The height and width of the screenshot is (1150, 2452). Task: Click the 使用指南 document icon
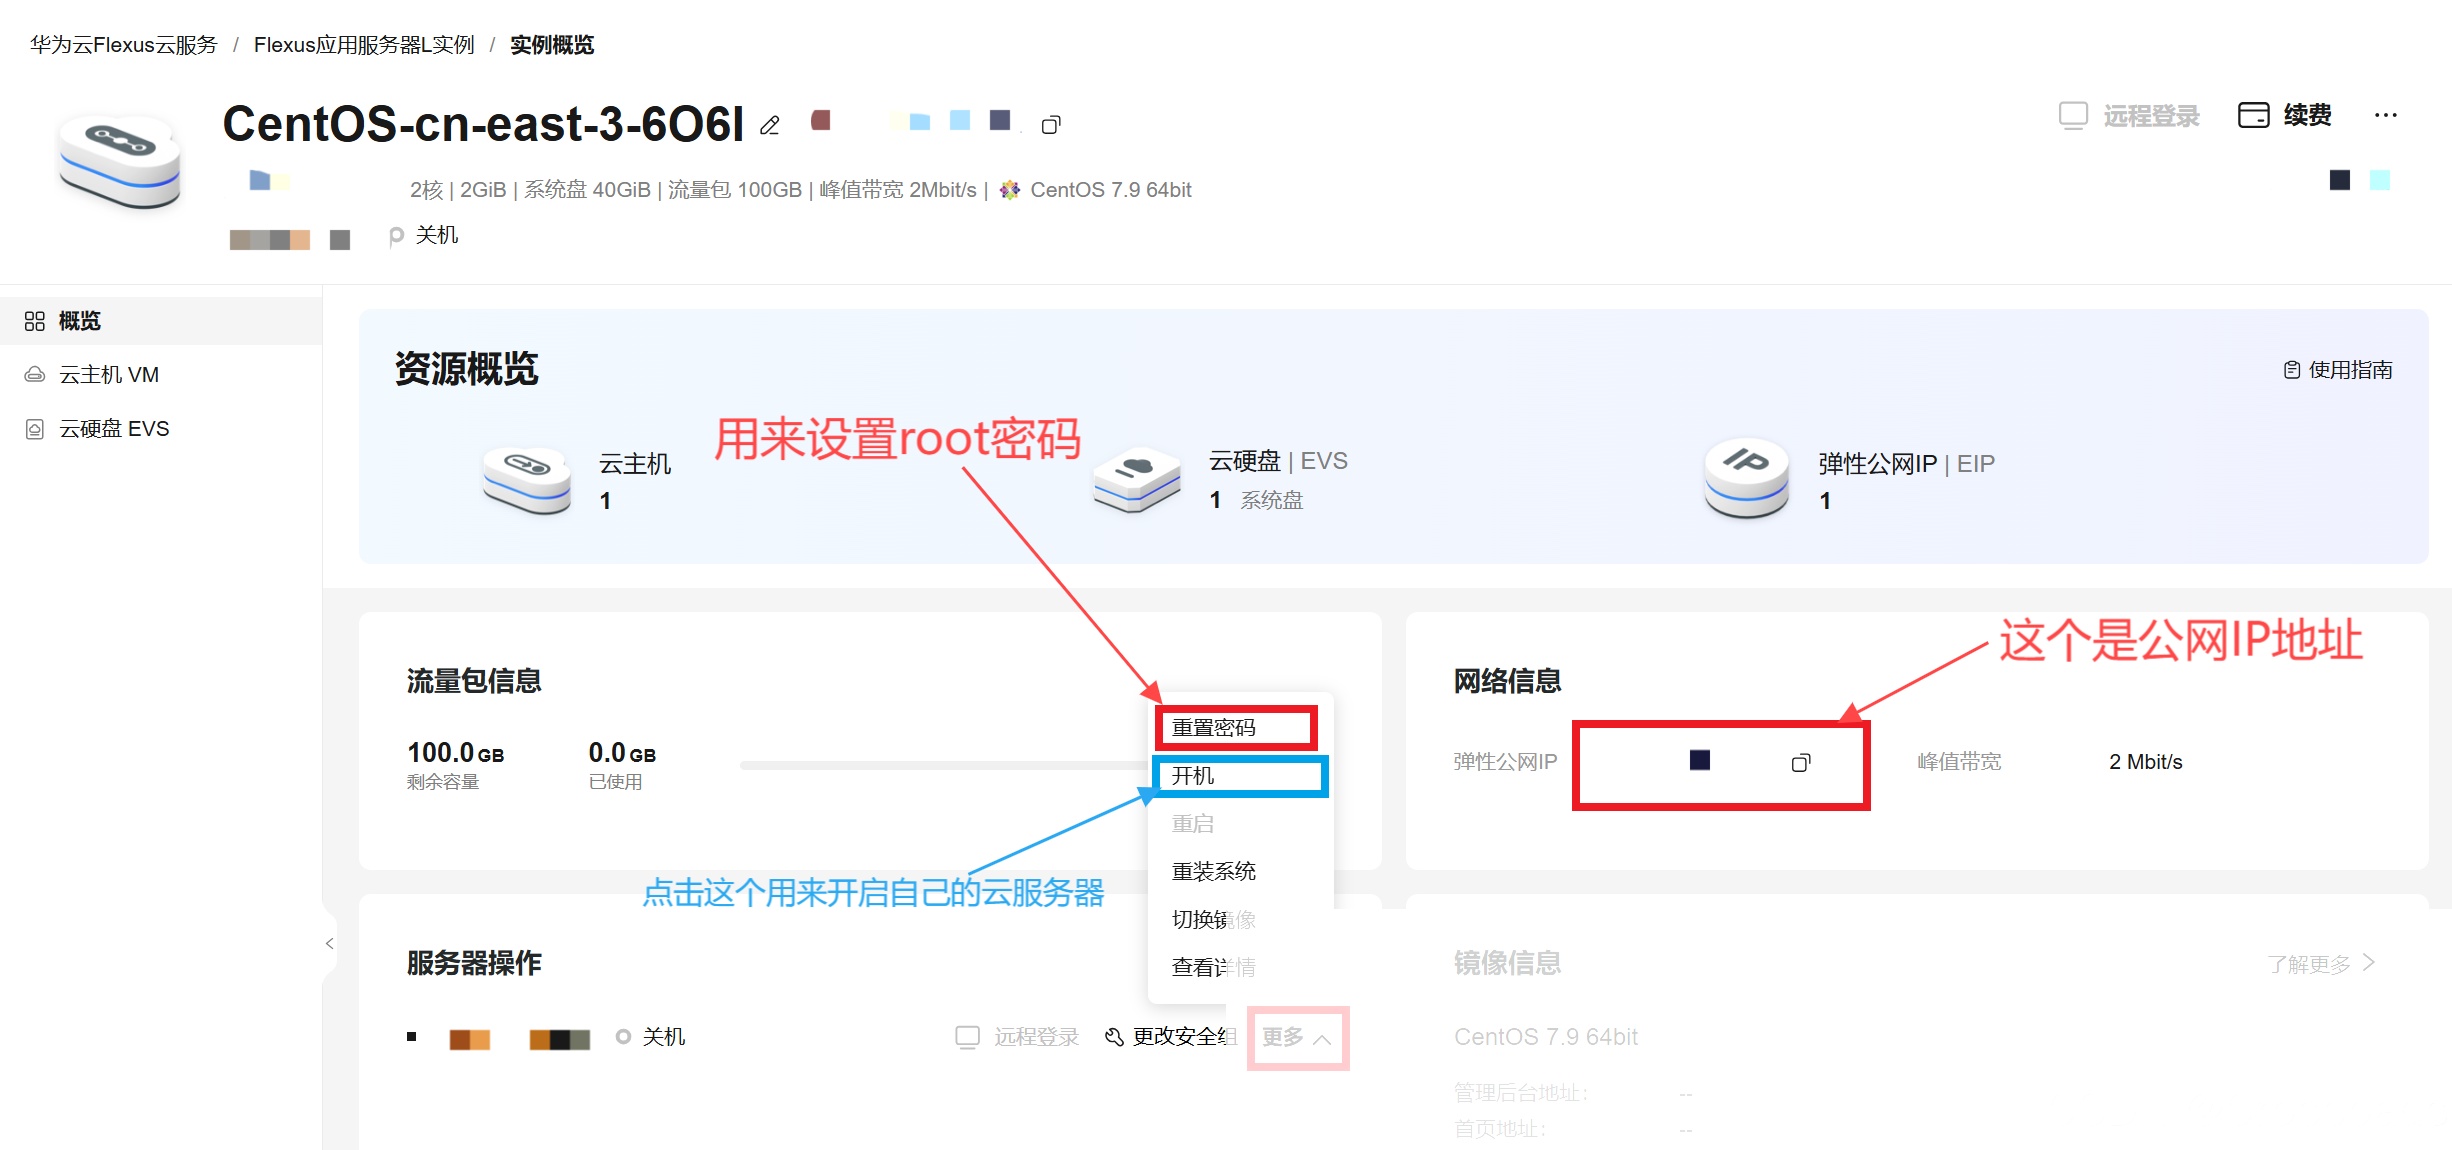click(x=2292, y=370)
